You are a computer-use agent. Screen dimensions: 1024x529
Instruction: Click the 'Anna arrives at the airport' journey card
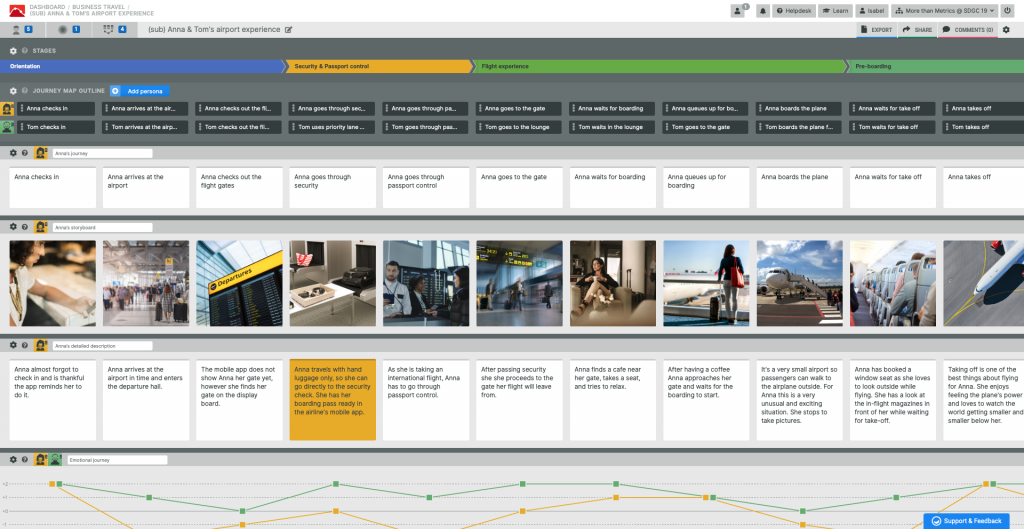[146, 187]
